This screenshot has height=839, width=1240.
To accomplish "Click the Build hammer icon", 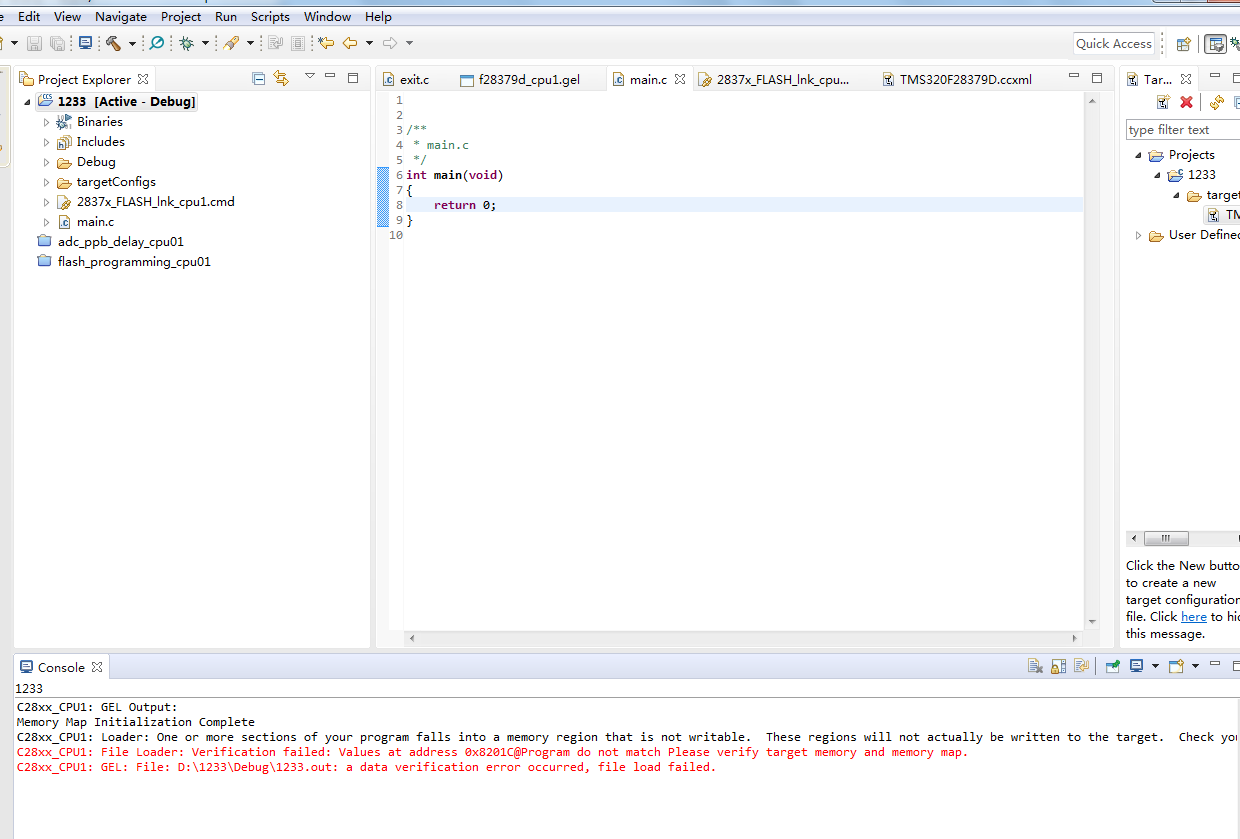I will (113, 43).
